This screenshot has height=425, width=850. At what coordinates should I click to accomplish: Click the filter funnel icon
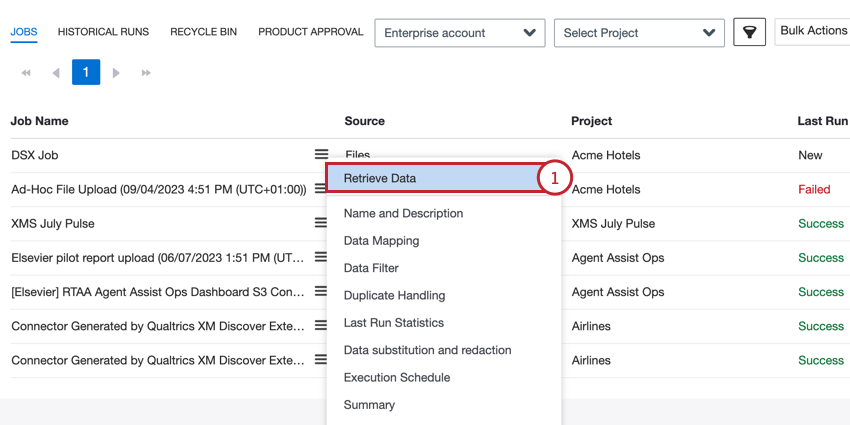point(749,32)
